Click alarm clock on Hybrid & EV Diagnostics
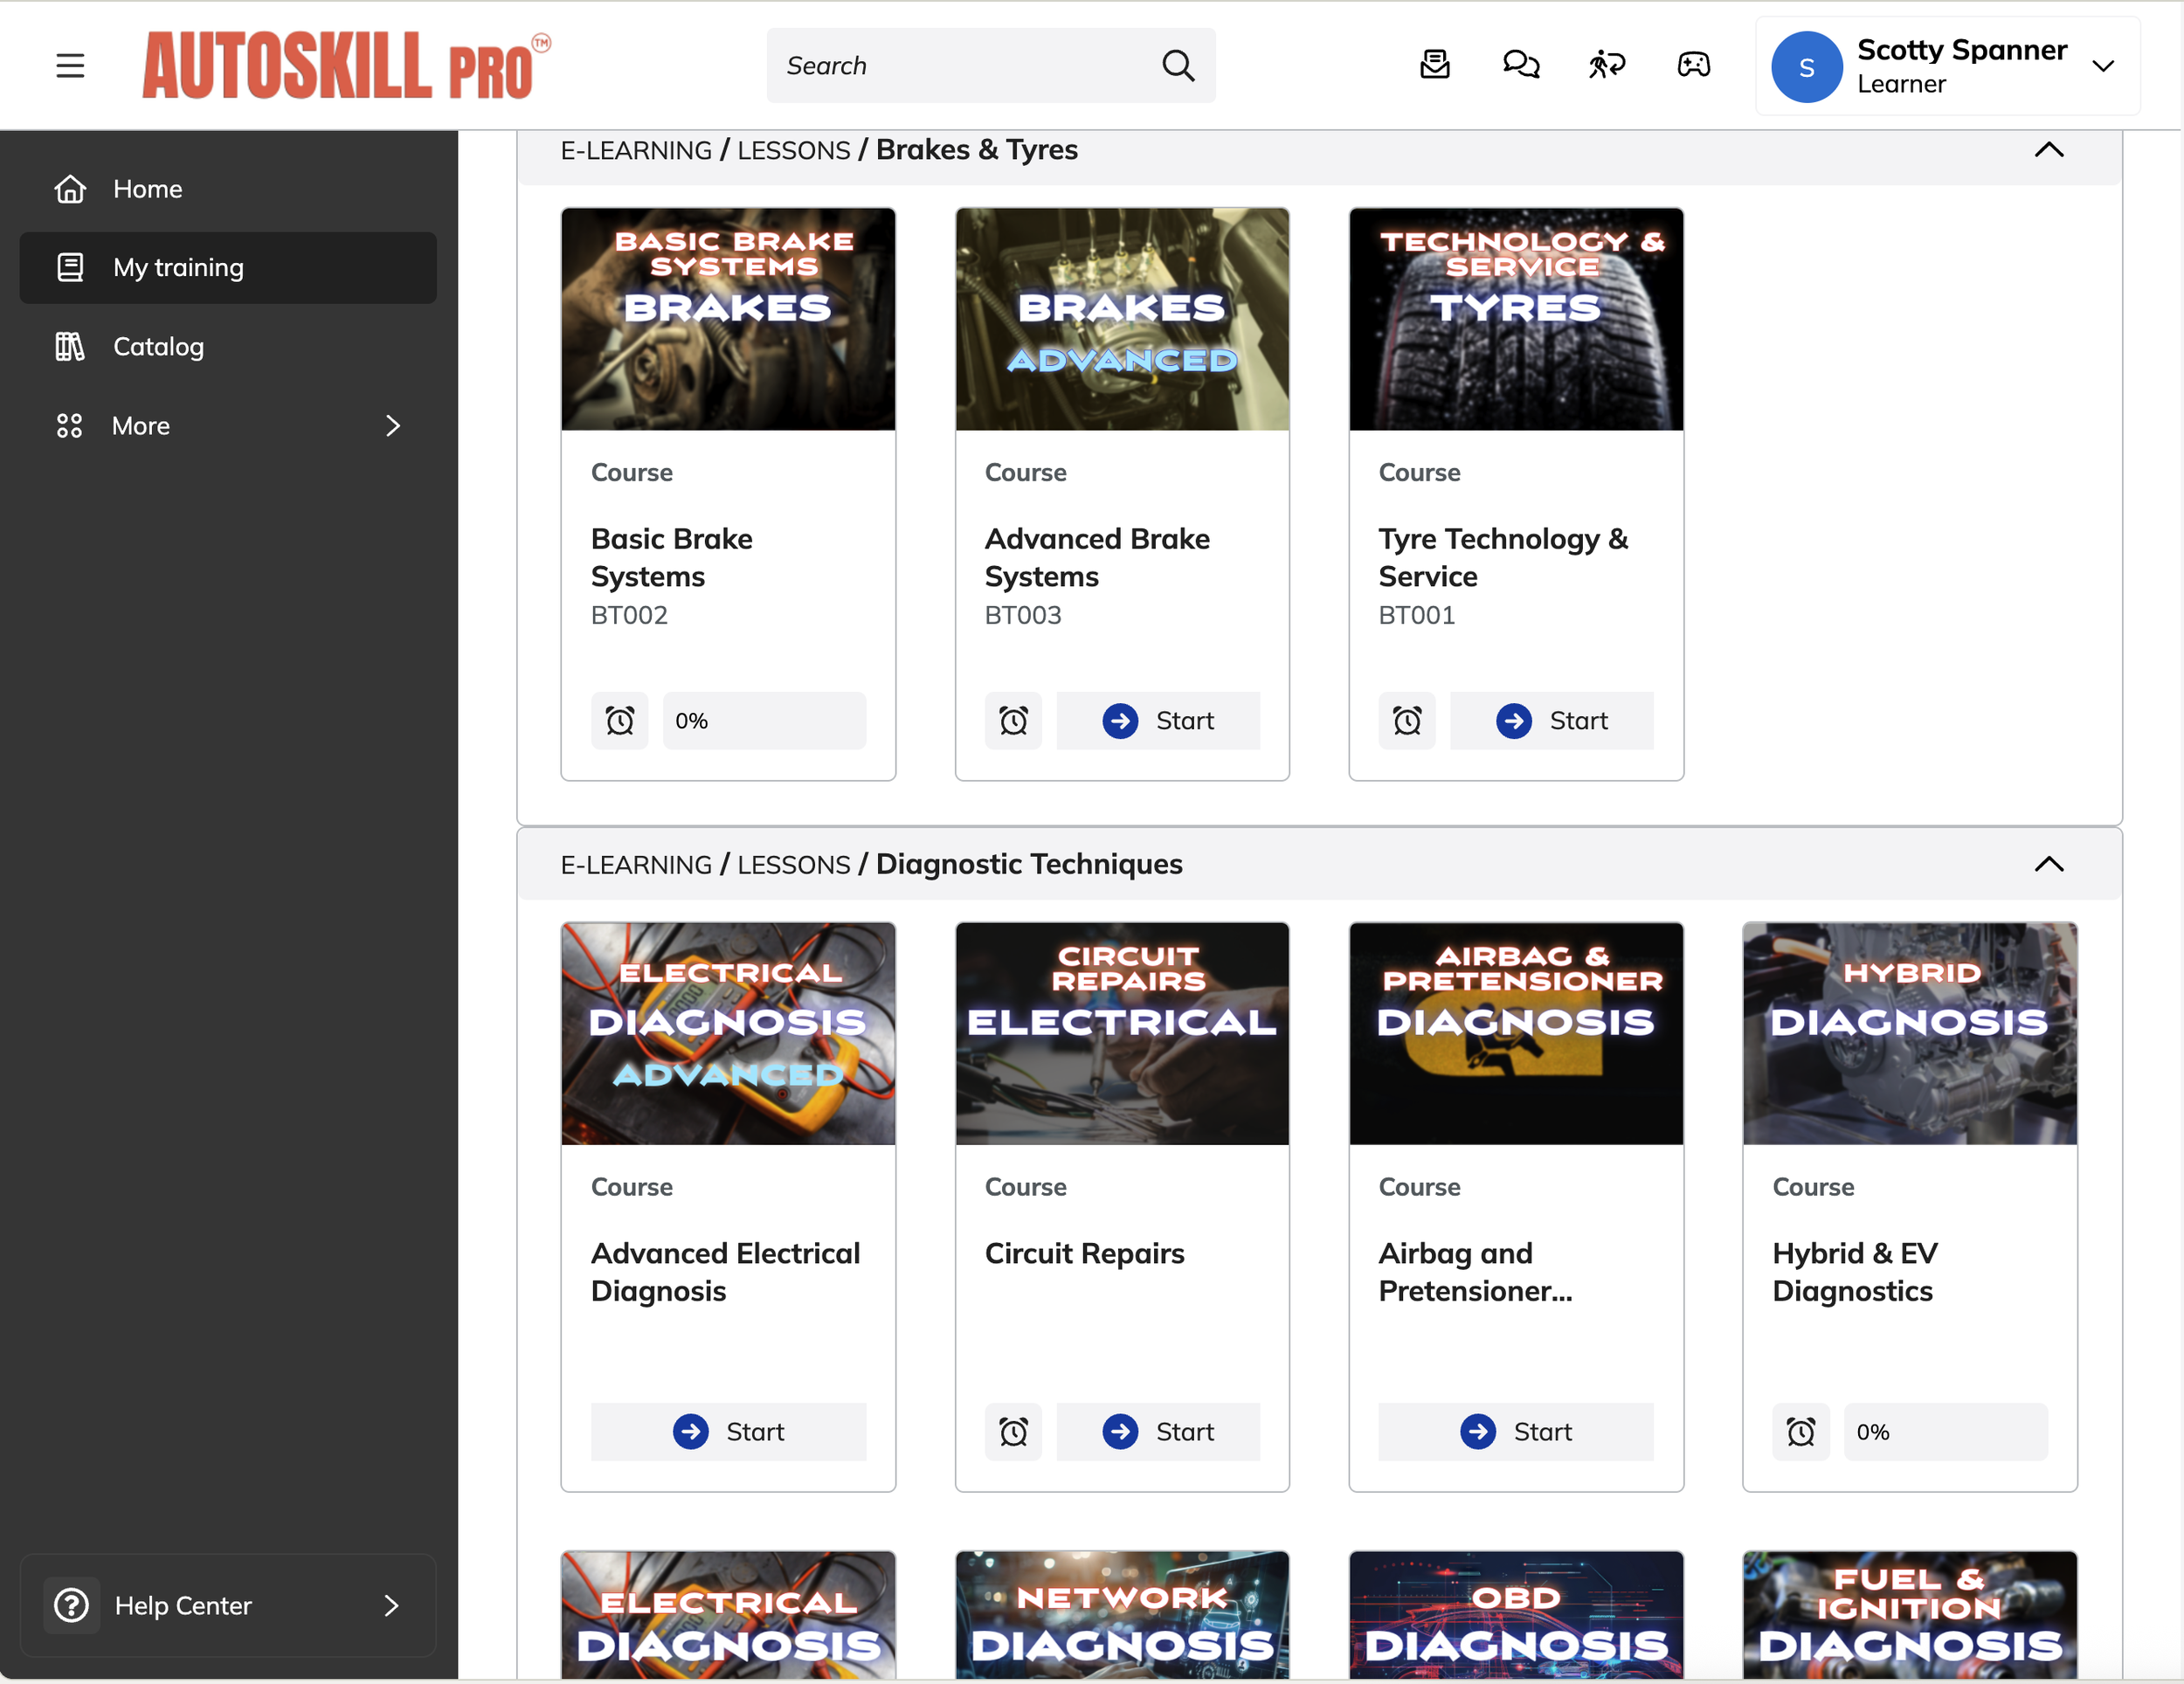Screen dimensions: 2184x1684 [x=1800, y=1432]
